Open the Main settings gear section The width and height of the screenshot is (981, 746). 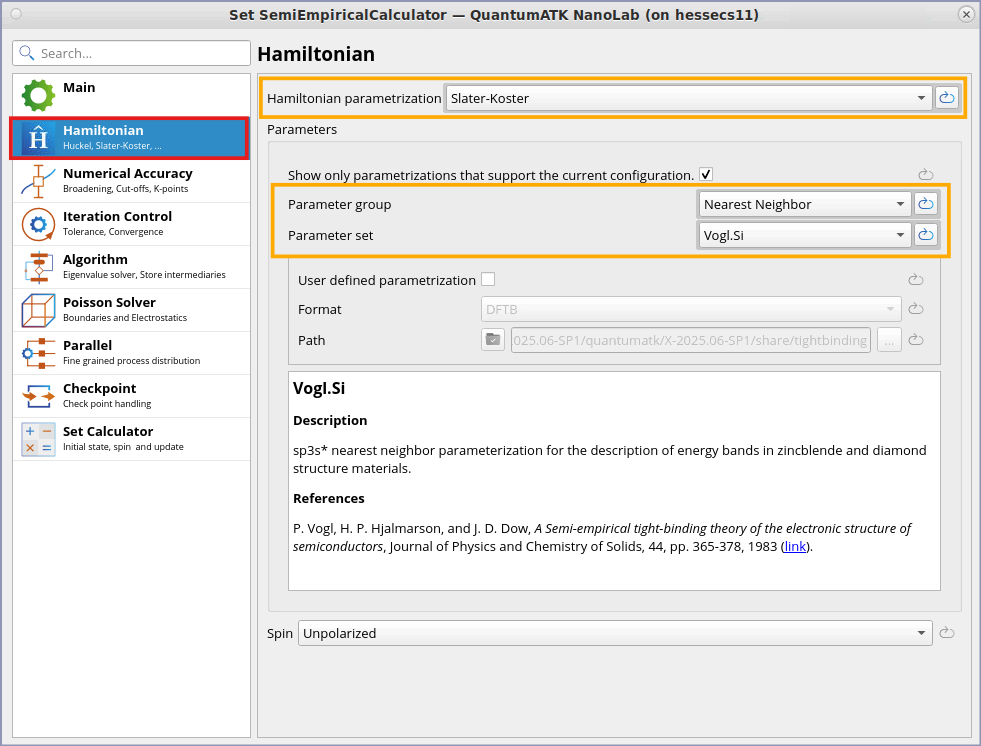click(x=130, y=95)
